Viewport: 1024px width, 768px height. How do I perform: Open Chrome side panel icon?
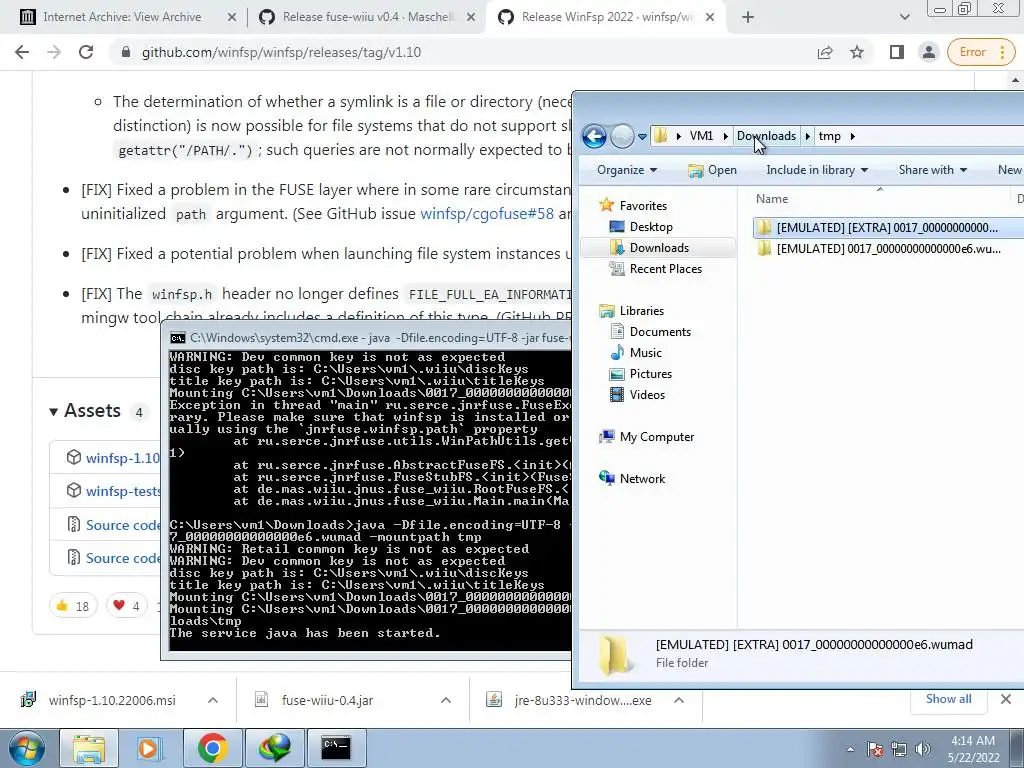[x=897, y=52]
